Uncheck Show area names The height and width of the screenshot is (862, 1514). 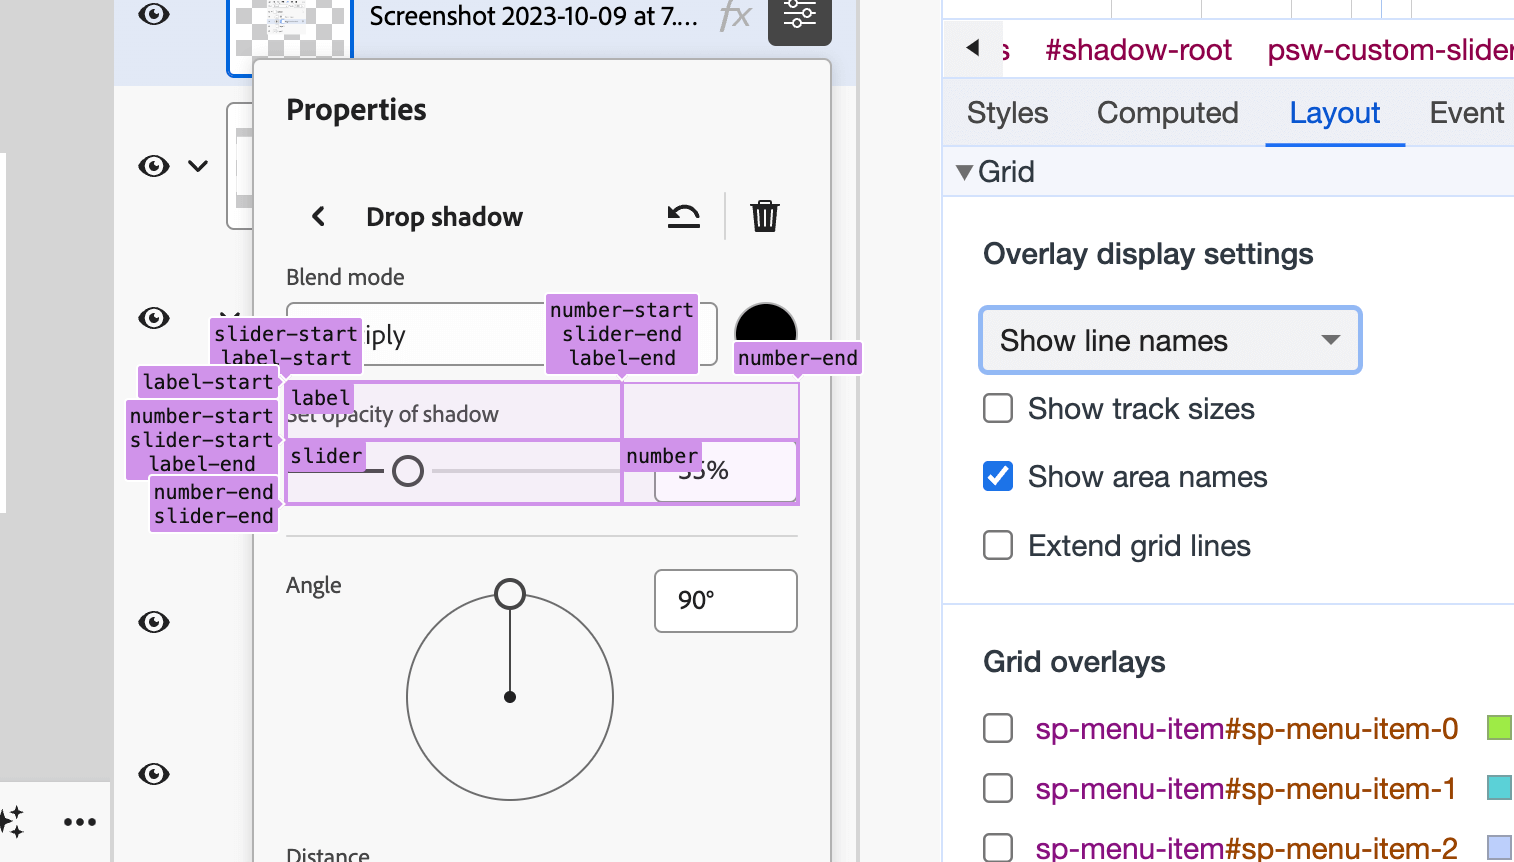[x=998, y=477]
